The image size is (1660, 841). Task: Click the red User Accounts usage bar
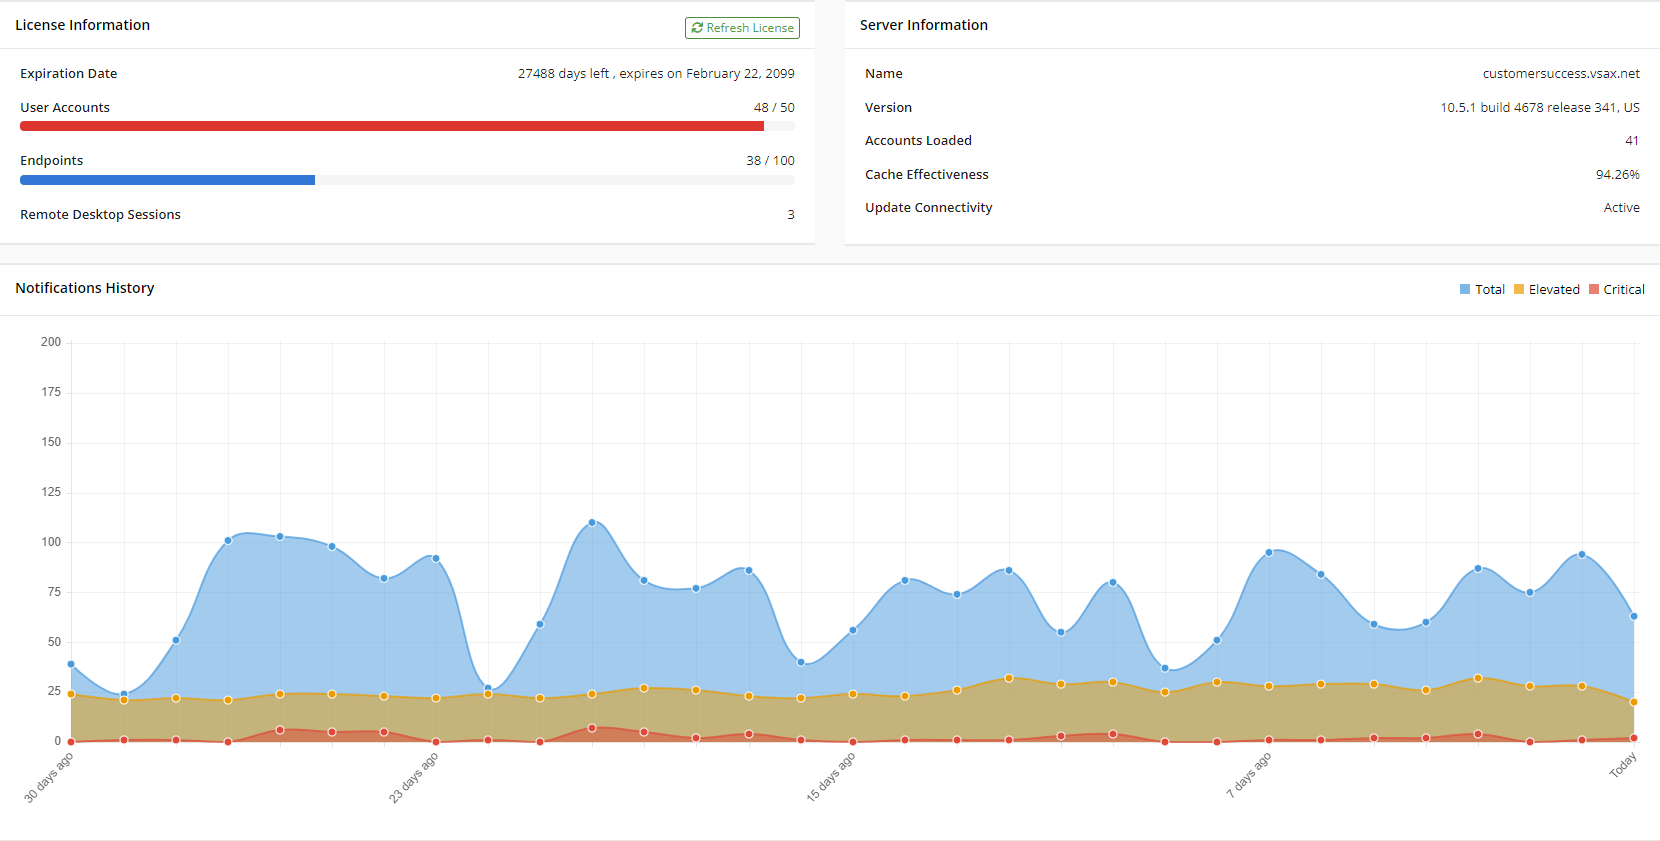click(x=391, y=126)
